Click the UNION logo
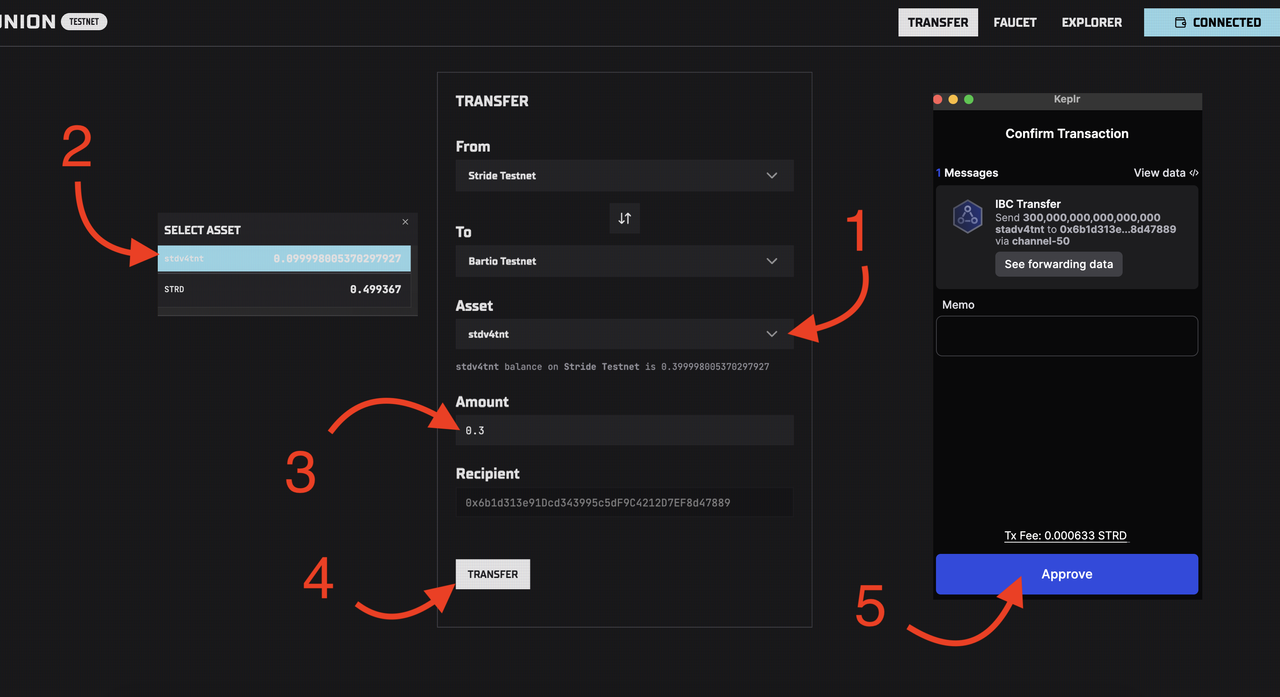Image resolution: width=1280 pixels, height=697 pixels. pos(27,21)
